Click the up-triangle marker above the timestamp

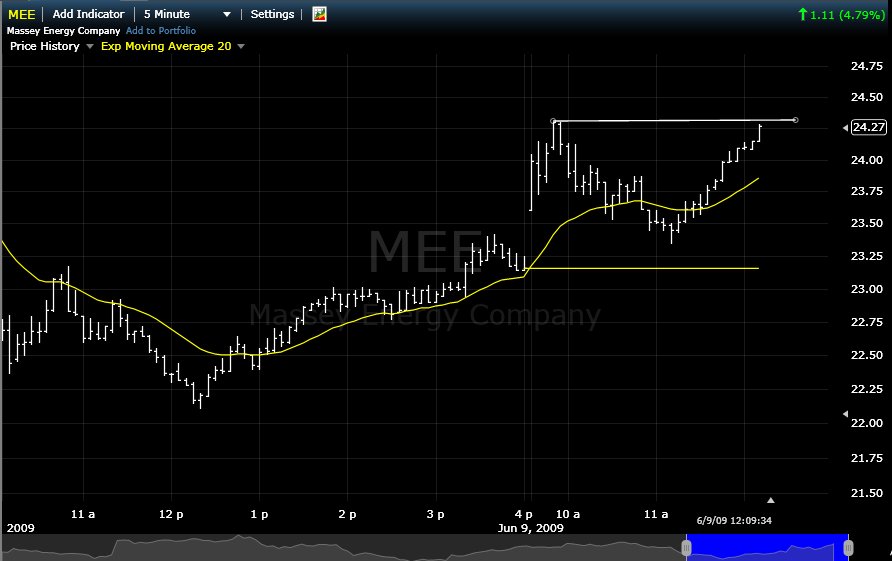click(770, 501)
